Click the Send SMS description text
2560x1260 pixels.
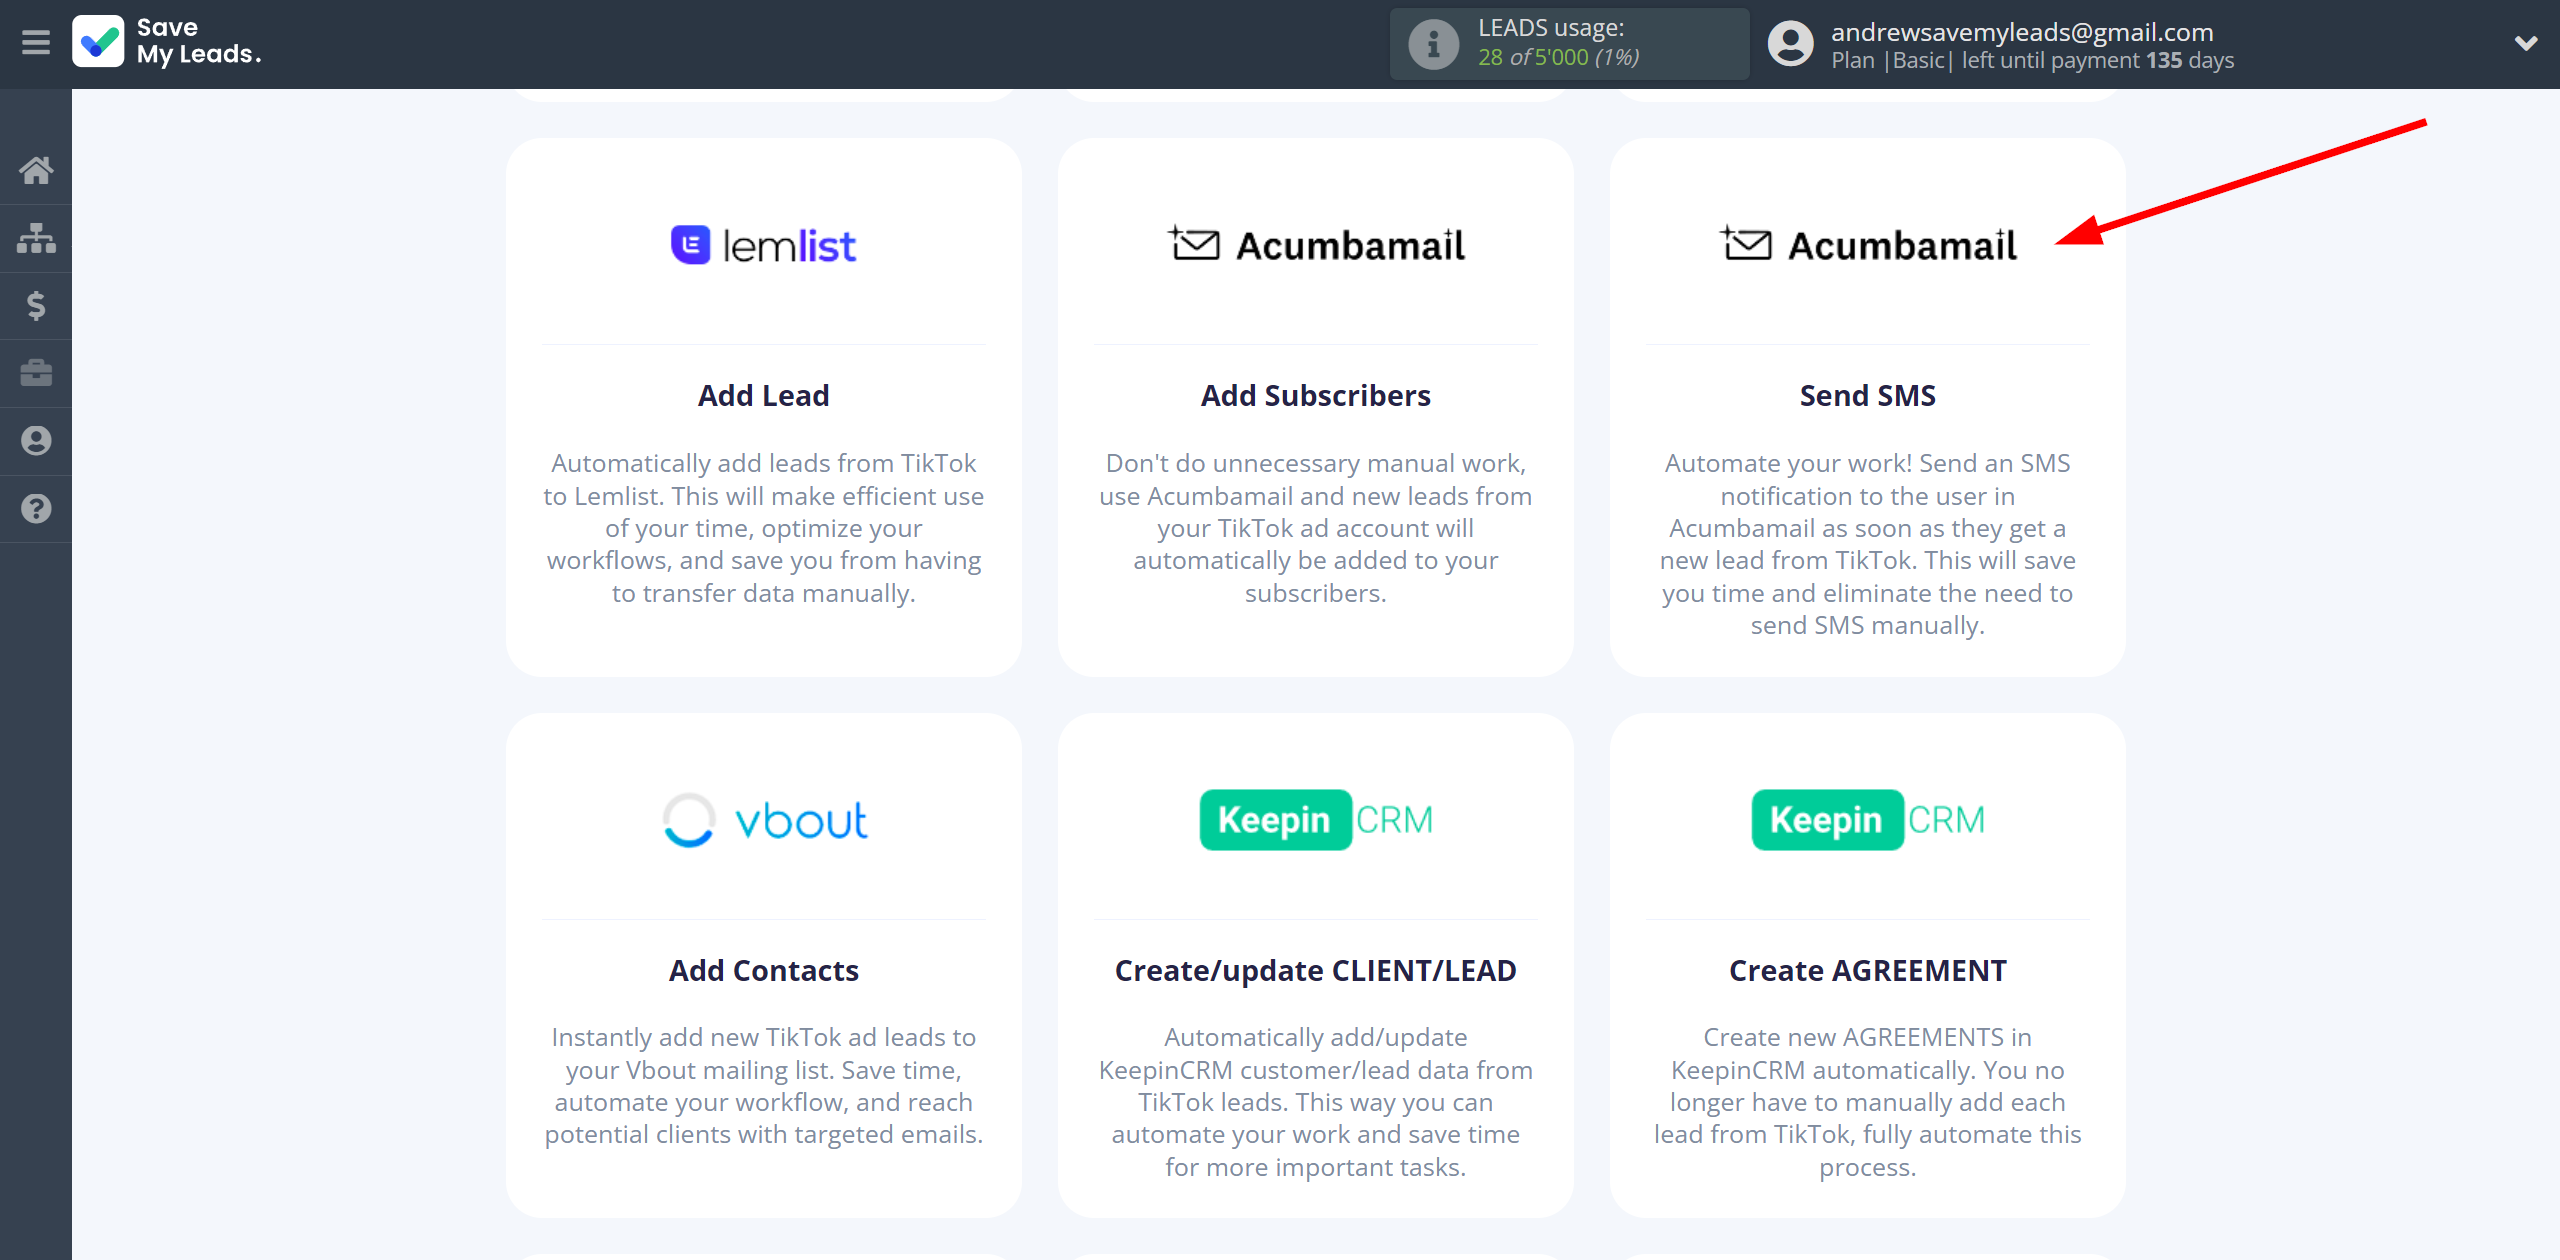tap(1868, 544)
